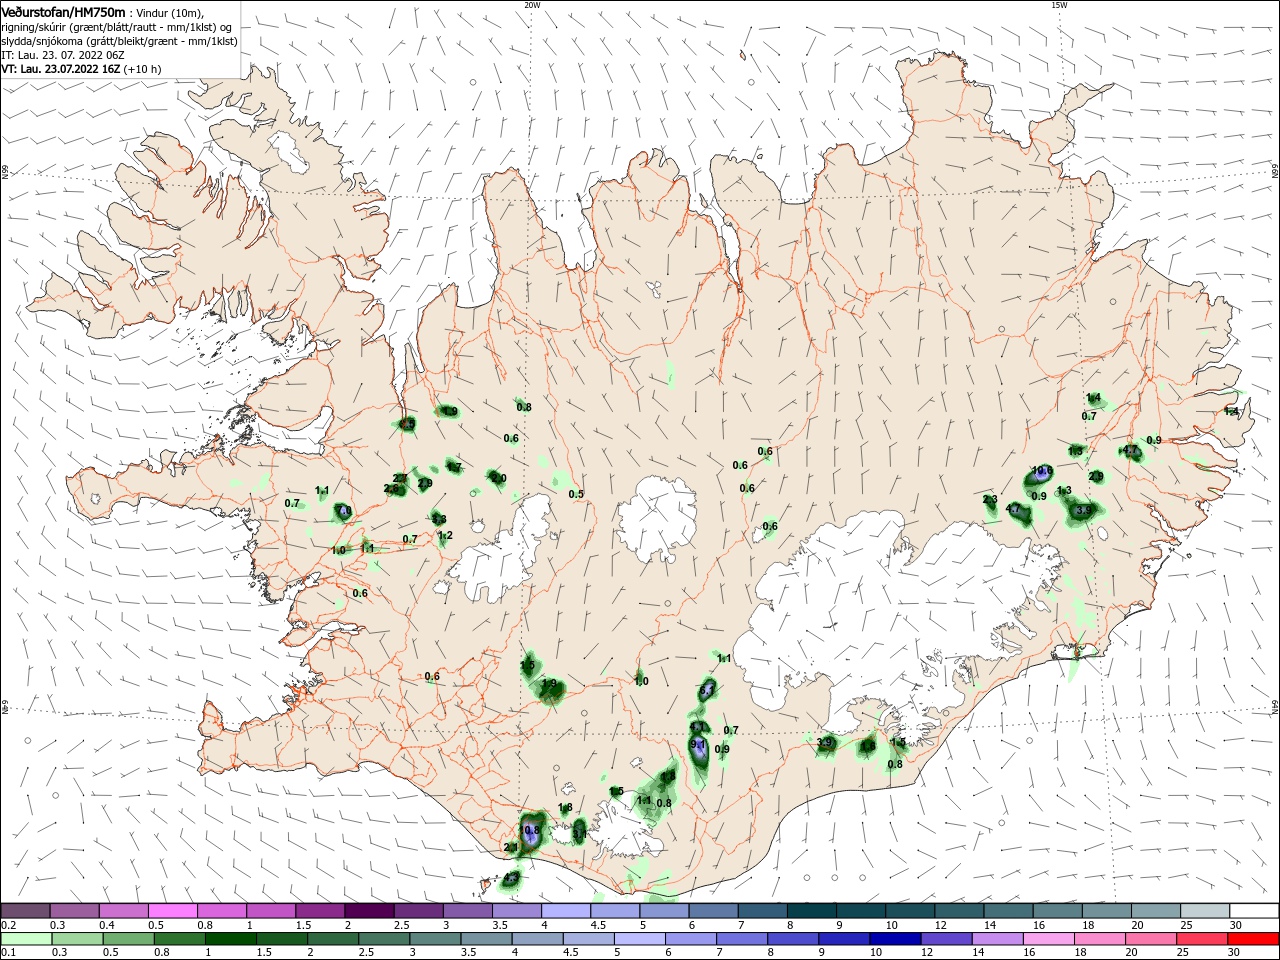This screenshot has width=1280, height=960.
Task: Pick the palest green swatch between 0.1 and 0.3
Action: pos(25,939)
